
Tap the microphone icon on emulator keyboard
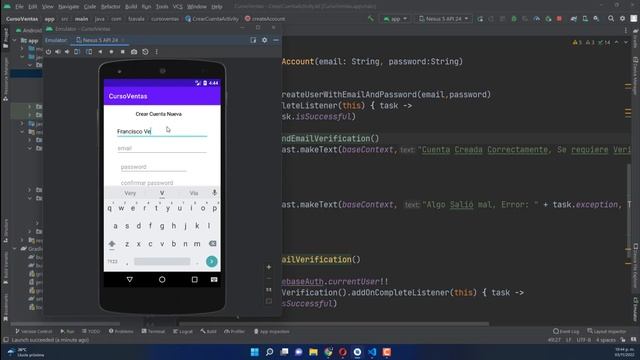[214, 193]
